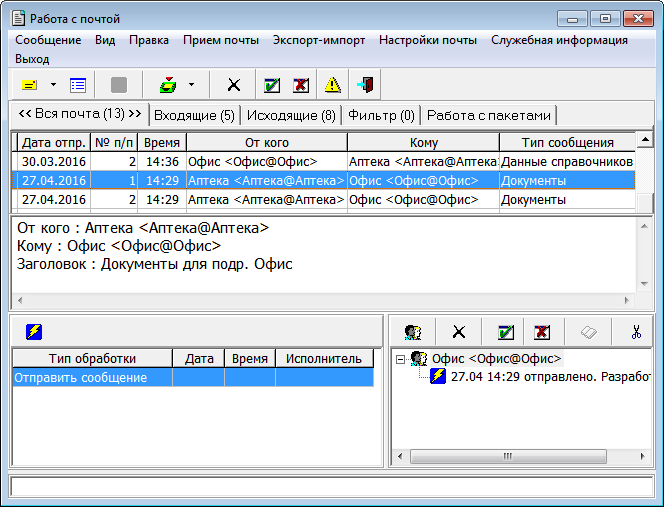Click the green send/receive mail icon
Screen dimensions: 664x507
168,85
